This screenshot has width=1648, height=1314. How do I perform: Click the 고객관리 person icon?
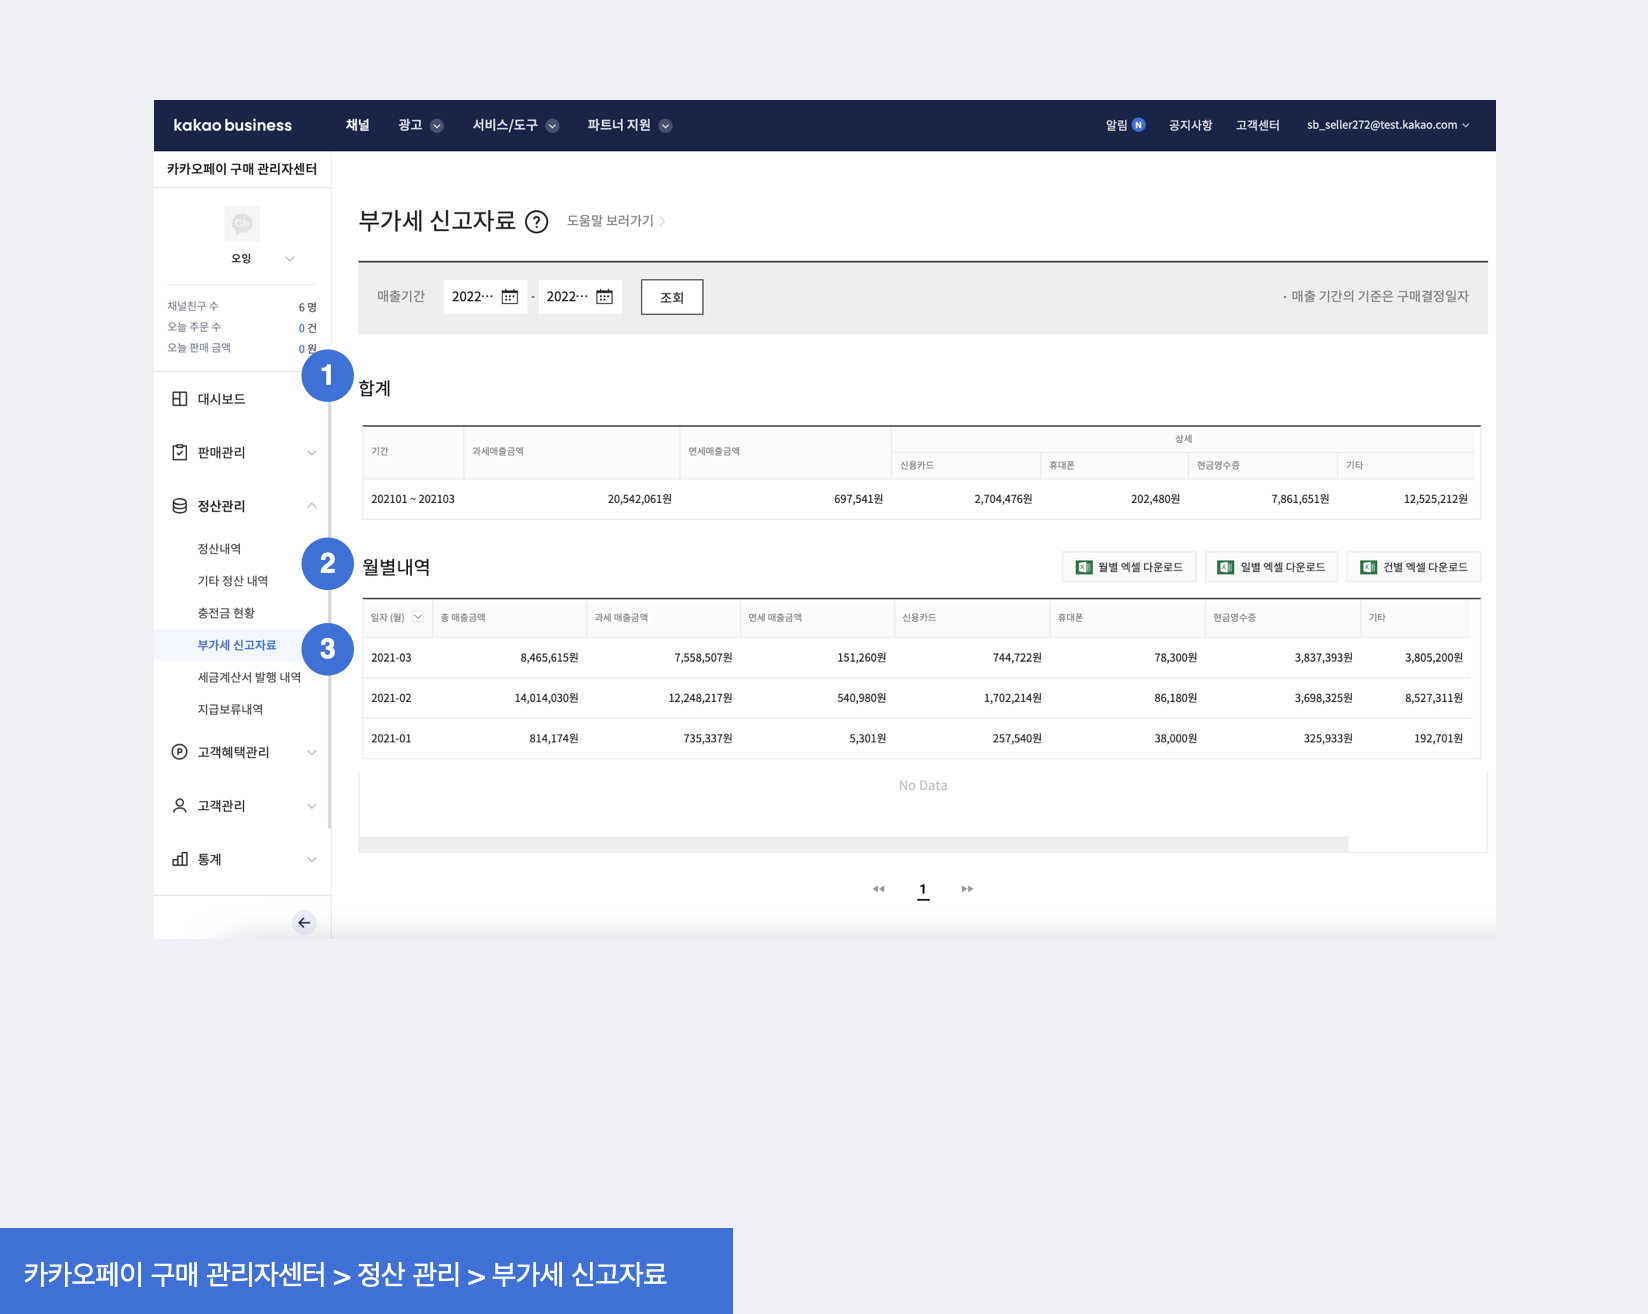[180, 806]
